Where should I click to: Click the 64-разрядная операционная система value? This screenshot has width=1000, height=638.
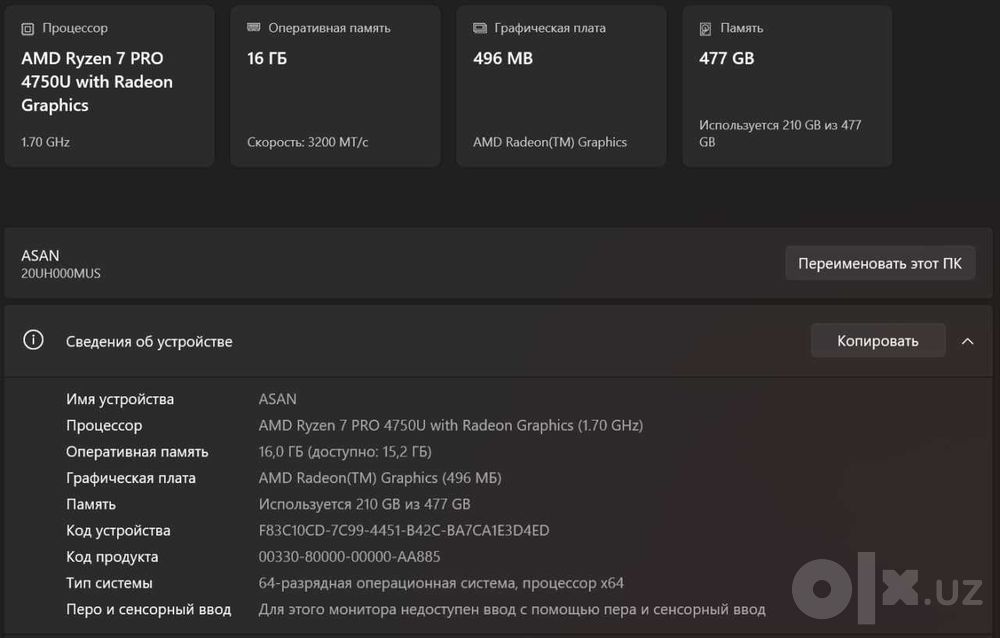point(441,582)
